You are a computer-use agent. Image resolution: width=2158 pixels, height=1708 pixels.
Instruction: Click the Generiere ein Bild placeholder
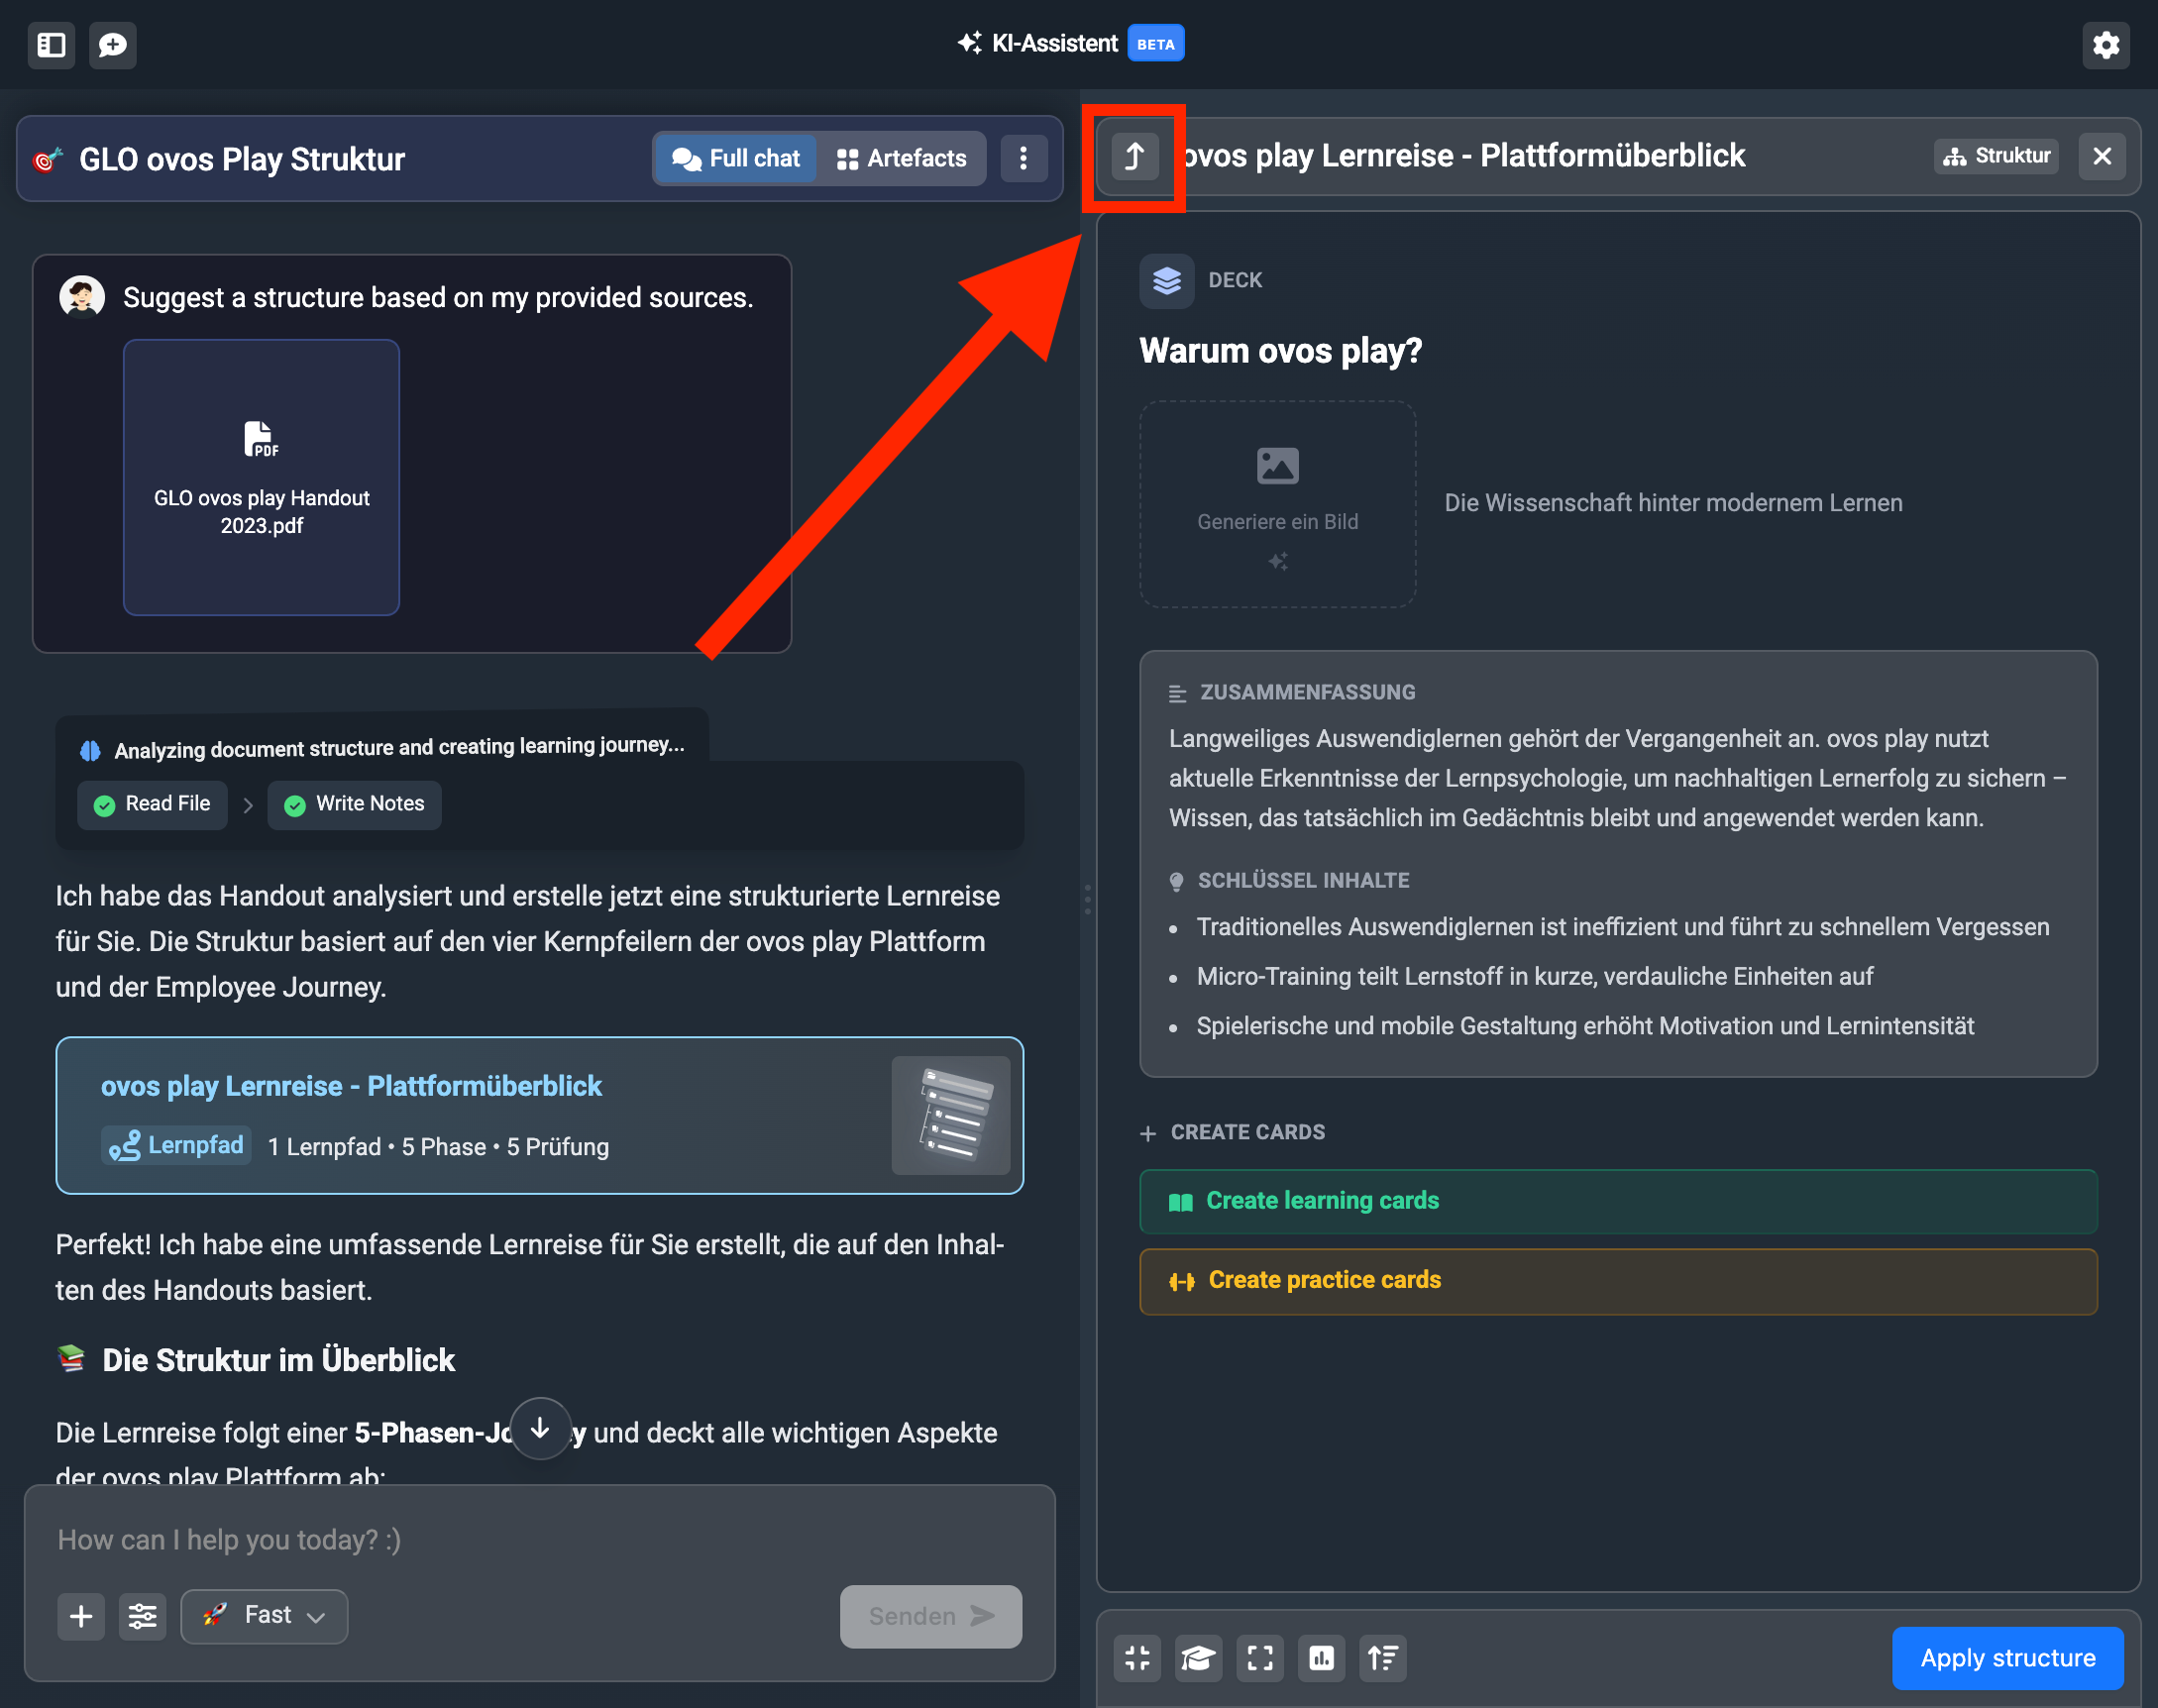[x=1277, y=504]
